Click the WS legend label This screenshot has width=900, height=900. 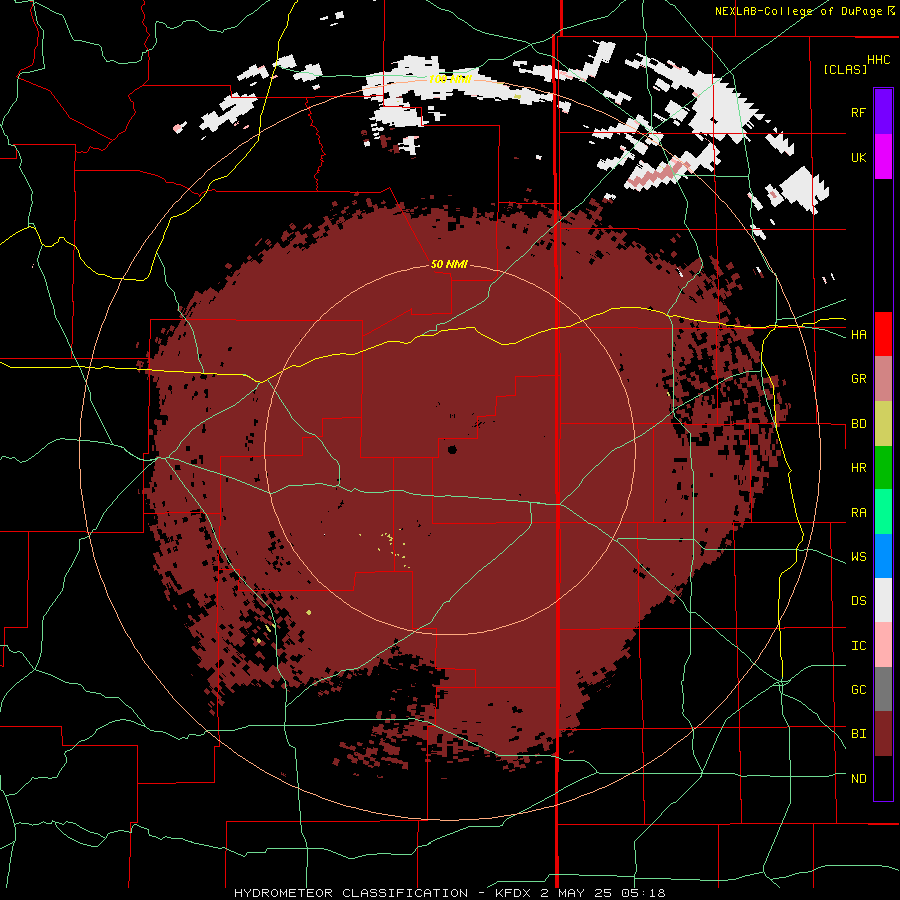pos(858,556)
